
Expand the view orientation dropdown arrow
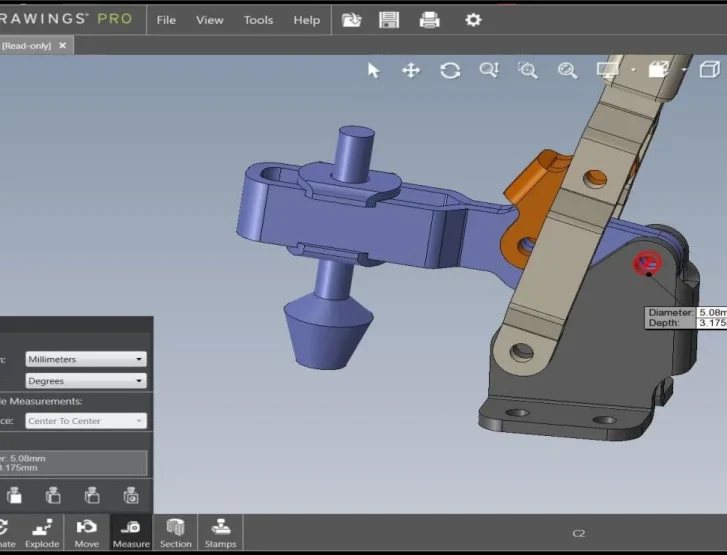(x=684, y=70)
